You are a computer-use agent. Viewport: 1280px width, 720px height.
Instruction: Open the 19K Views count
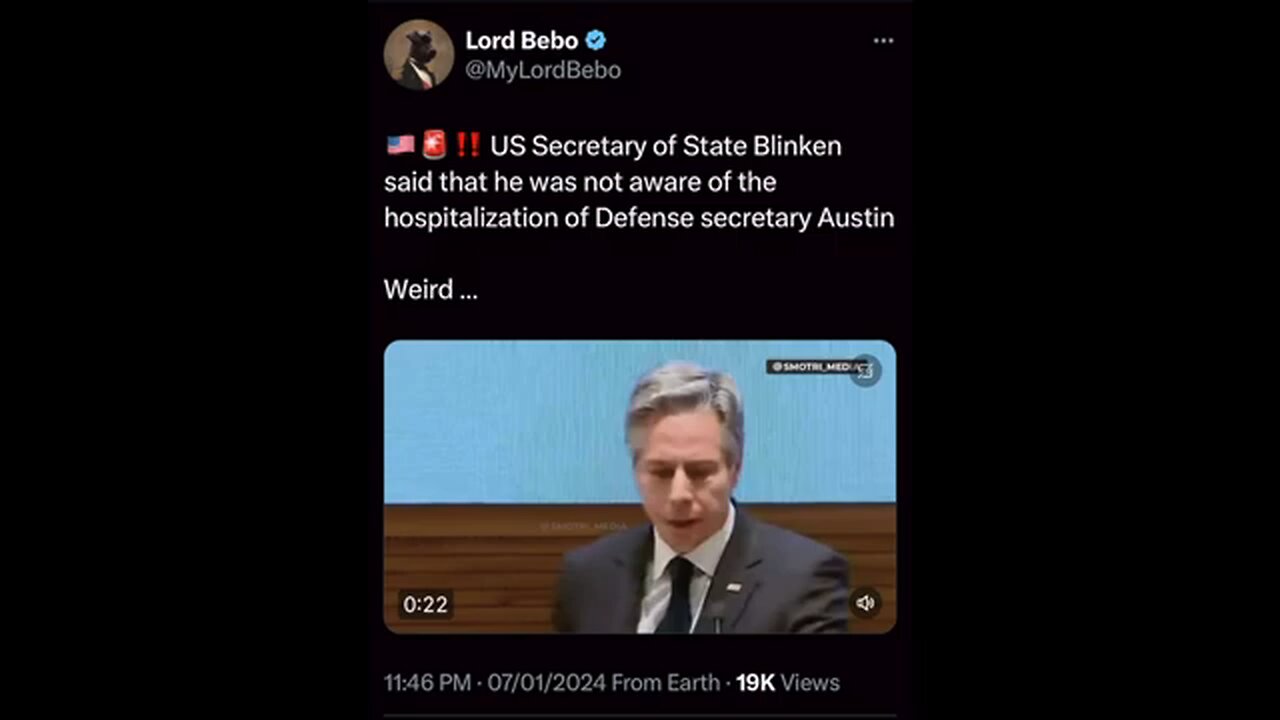(x=788, y=683)
